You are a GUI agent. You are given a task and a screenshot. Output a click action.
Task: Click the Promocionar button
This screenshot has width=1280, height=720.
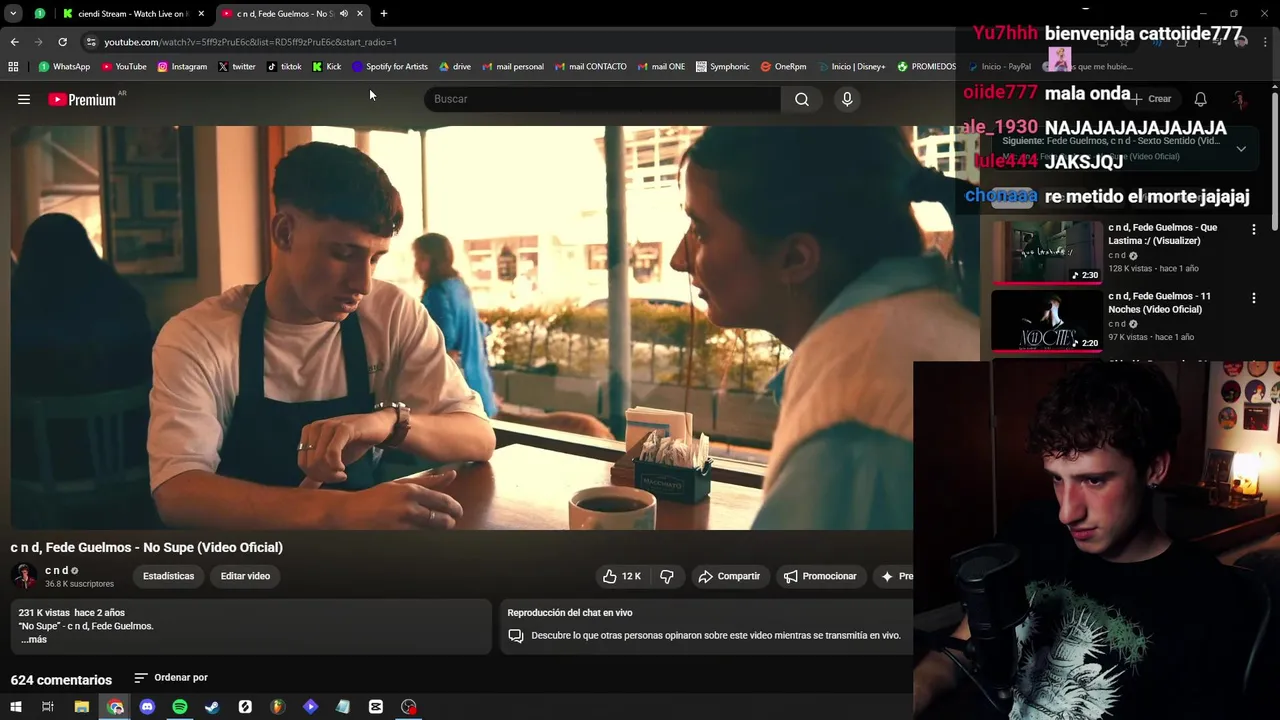[820, 576]
